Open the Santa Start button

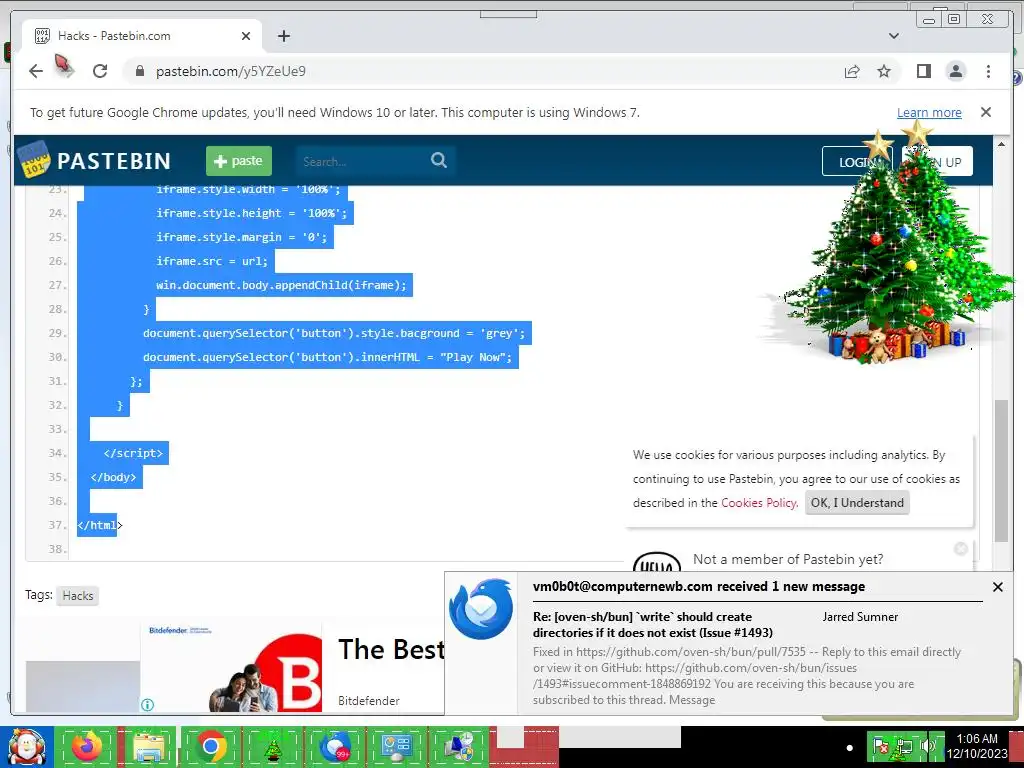[x=26, y=747]
